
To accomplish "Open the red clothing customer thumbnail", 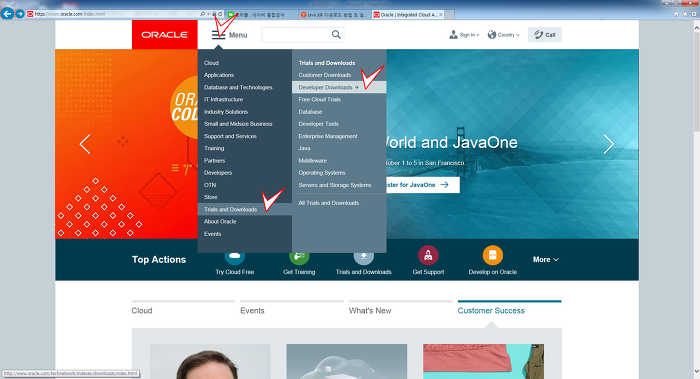I will coord(483,361).
